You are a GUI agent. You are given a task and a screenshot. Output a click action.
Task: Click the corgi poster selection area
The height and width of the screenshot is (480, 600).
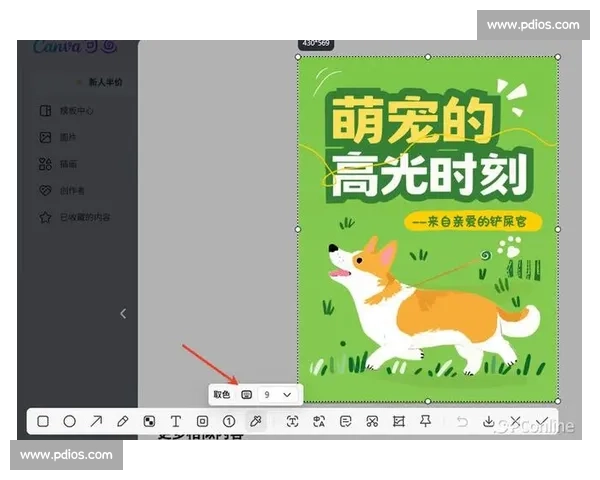[x=428, y=229]
